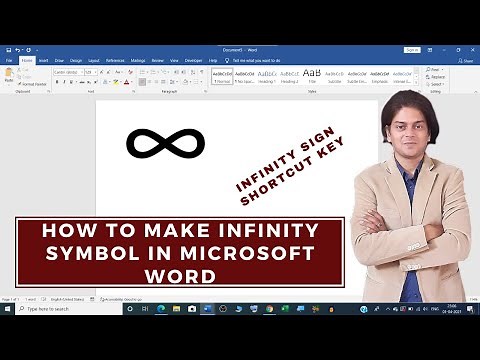Switch to the Design tab
The height and width of the screenshot is (360, 480).
coord(76,61)
